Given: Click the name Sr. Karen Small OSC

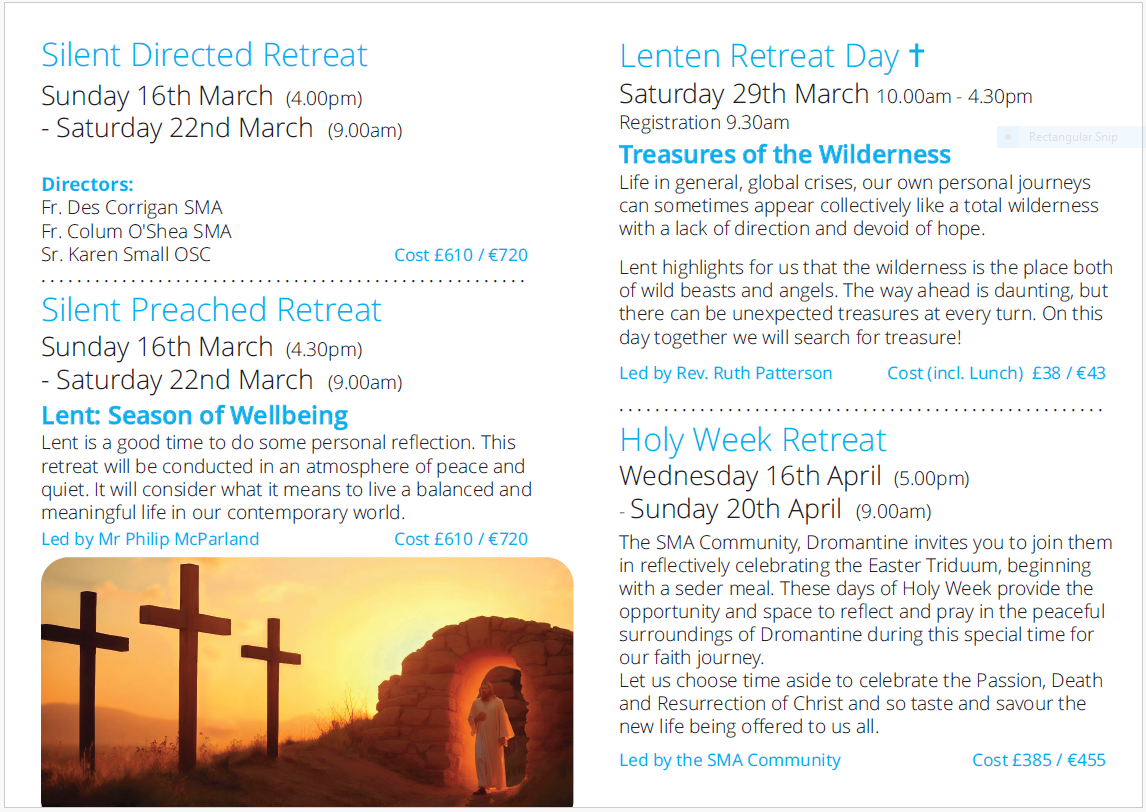Looking at the screenshot, I should coord(126,254).
